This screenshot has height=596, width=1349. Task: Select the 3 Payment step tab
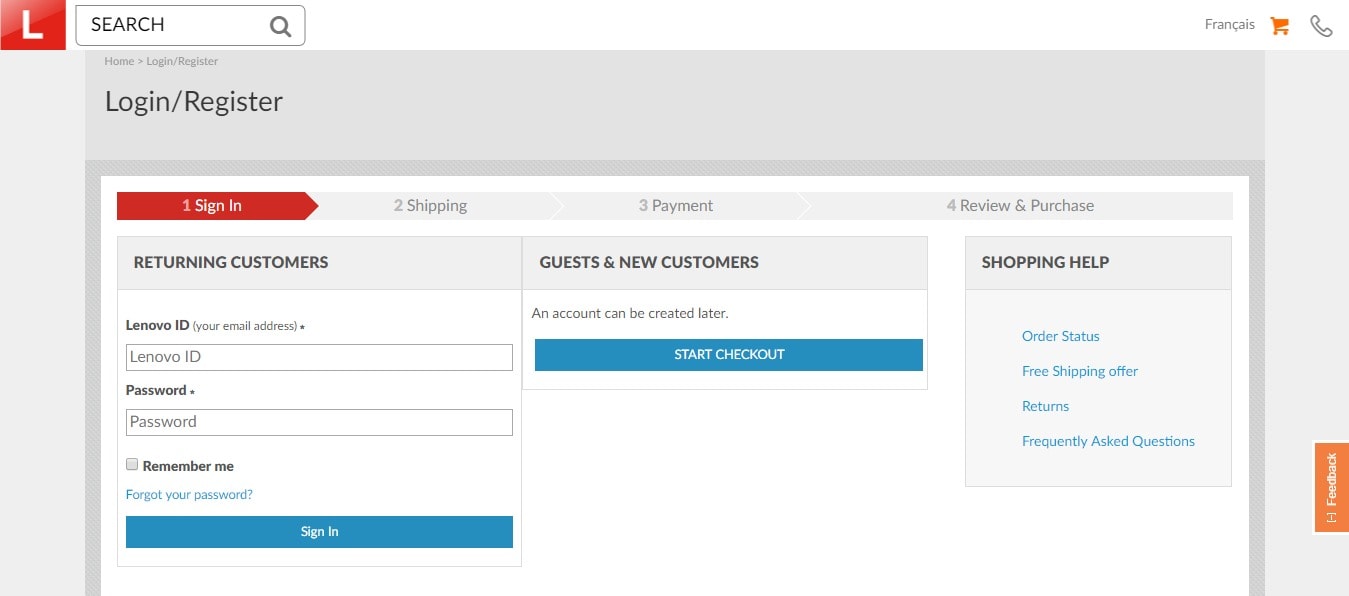(x=676, y=206)
